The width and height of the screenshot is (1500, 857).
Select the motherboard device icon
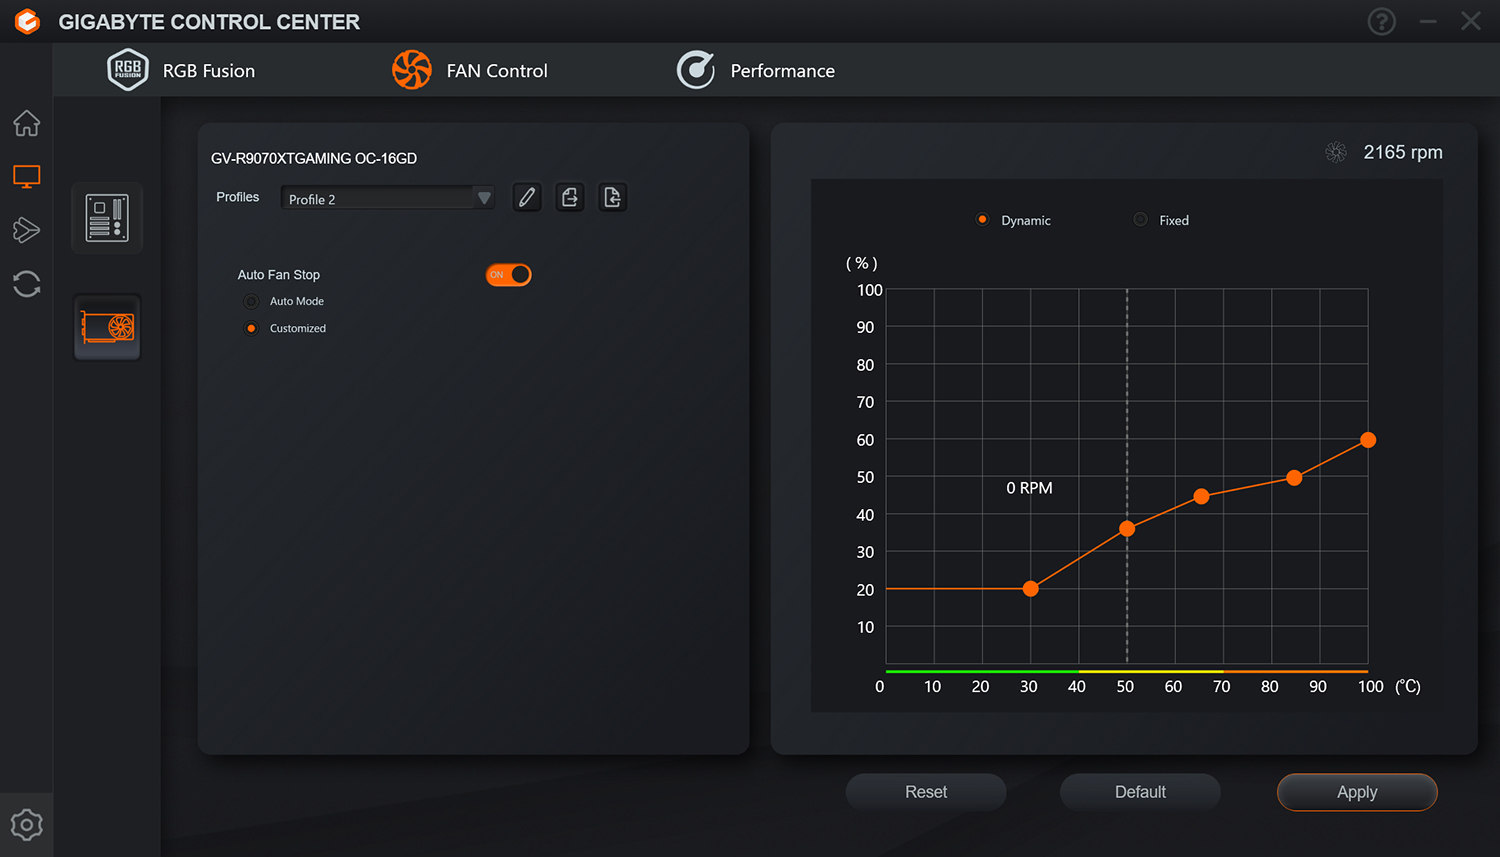[x=107, y=218]
